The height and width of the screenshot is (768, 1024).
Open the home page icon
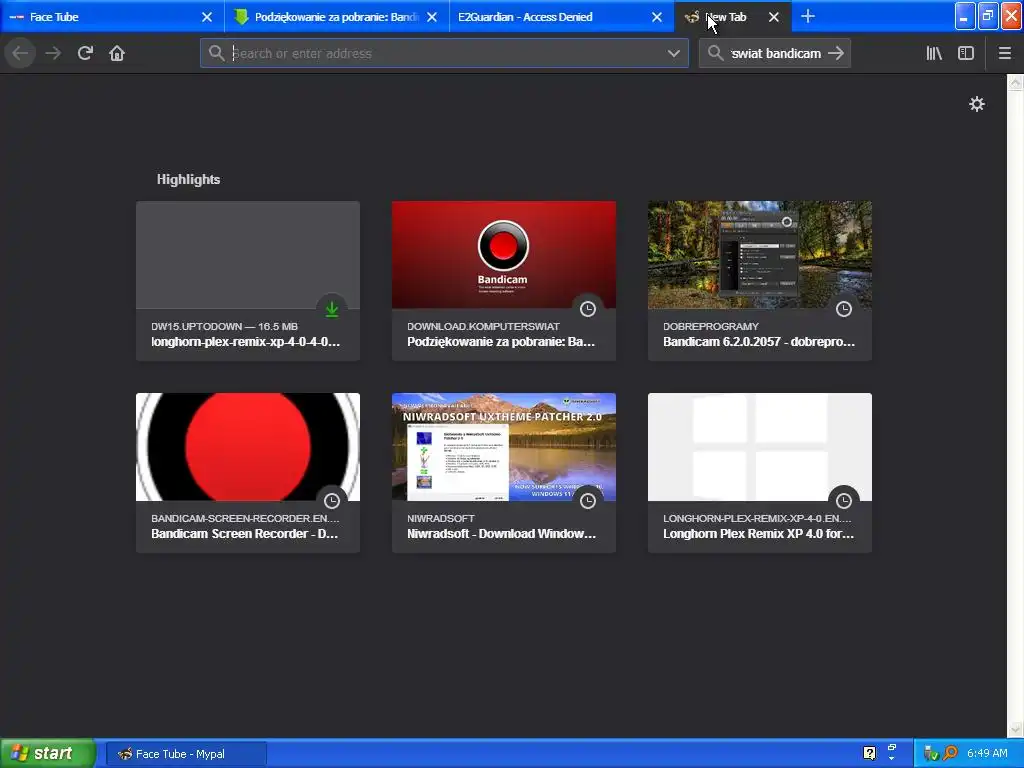point(117,53)
